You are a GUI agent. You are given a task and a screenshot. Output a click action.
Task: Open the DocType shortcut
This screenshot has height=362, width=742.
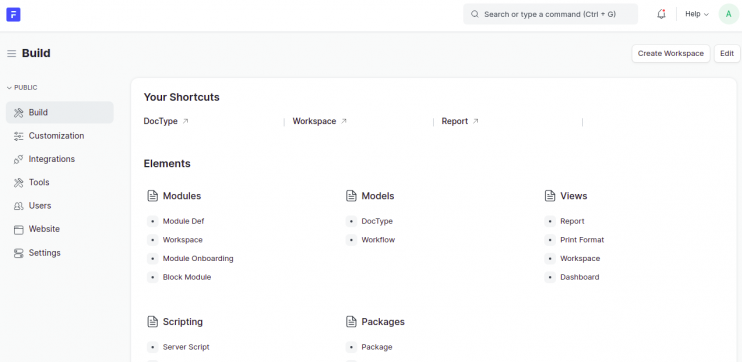click(160, 121)
